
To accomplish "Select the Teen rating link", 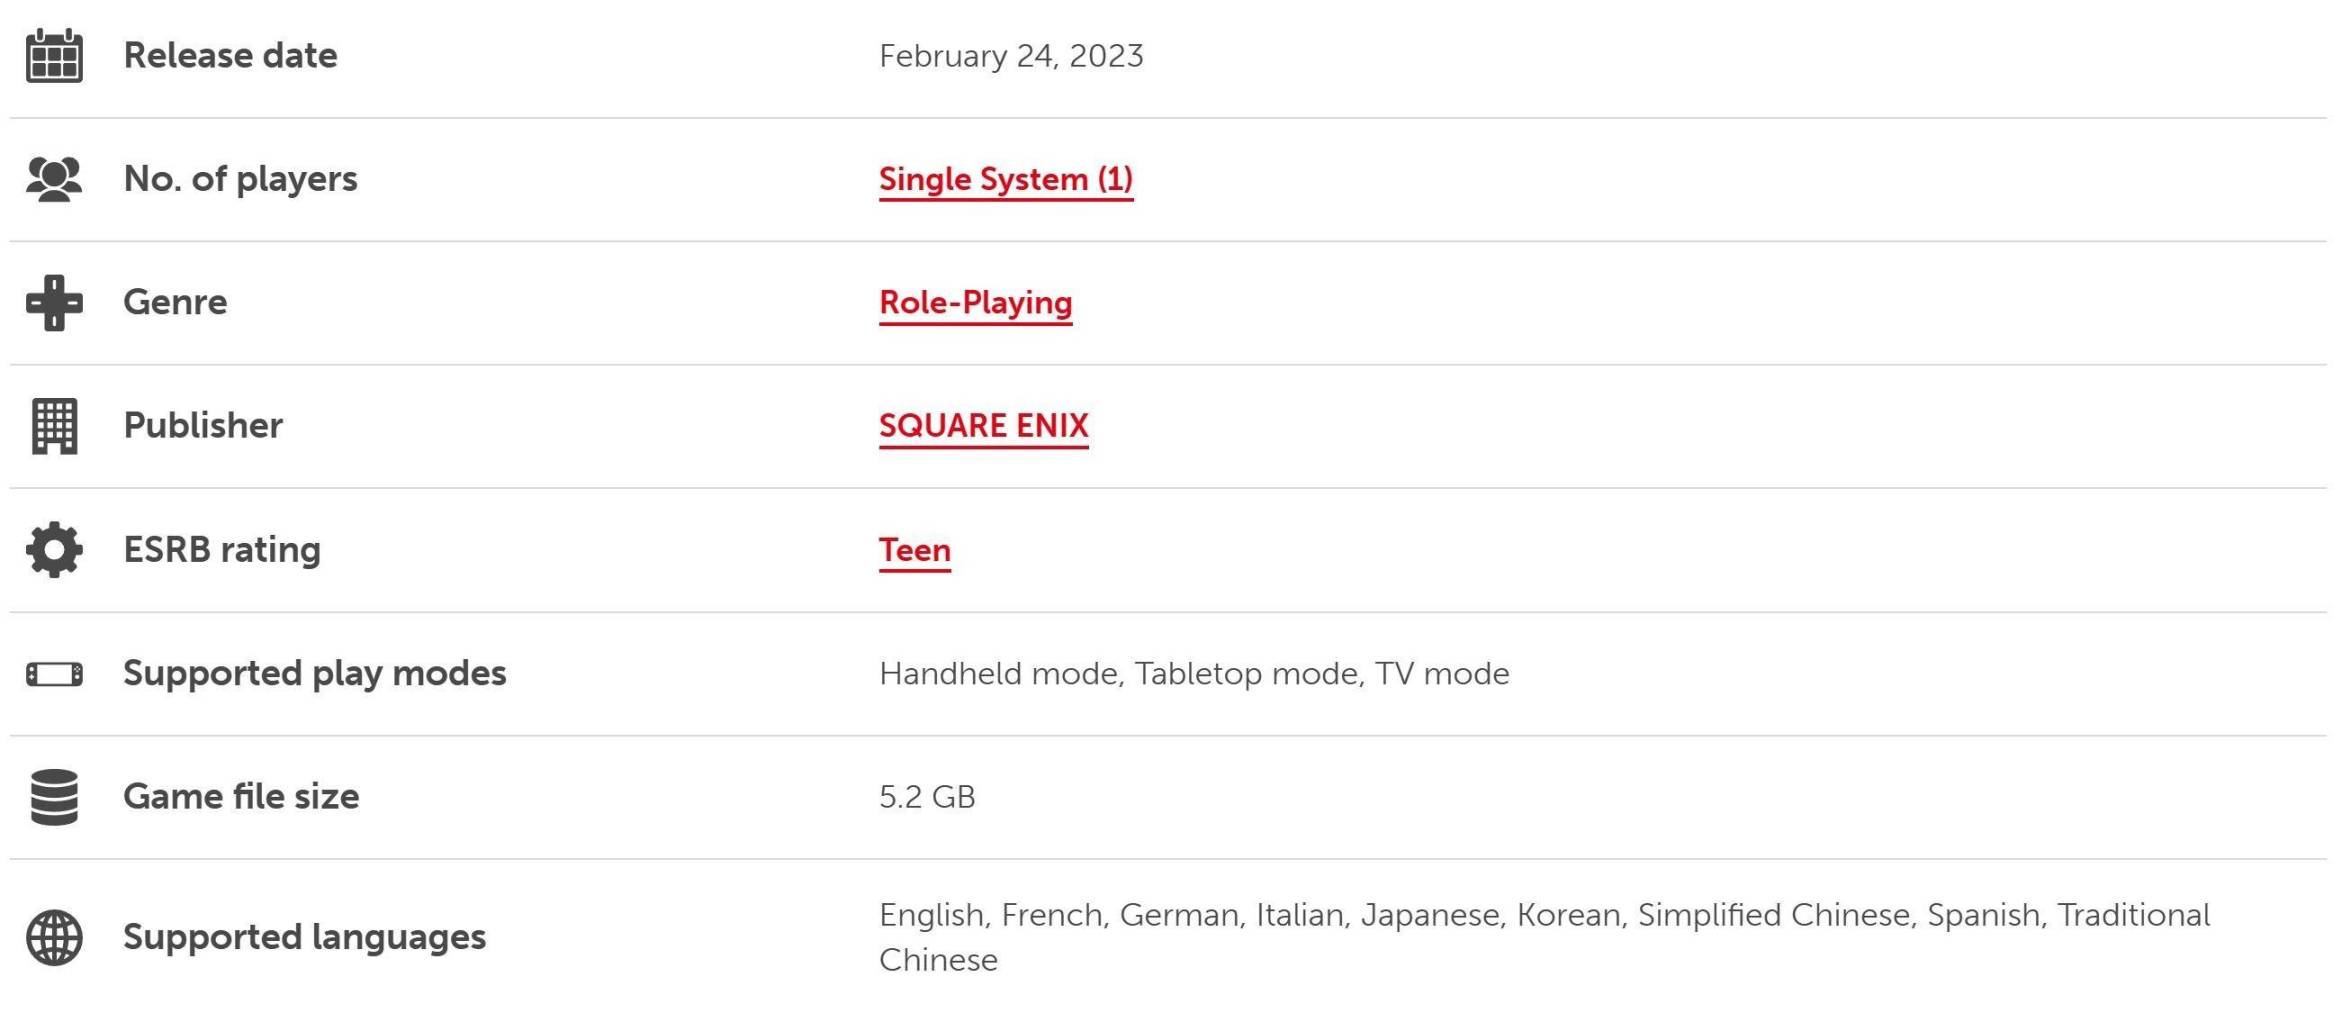I will pyautogui.click(x=914, y=550).
